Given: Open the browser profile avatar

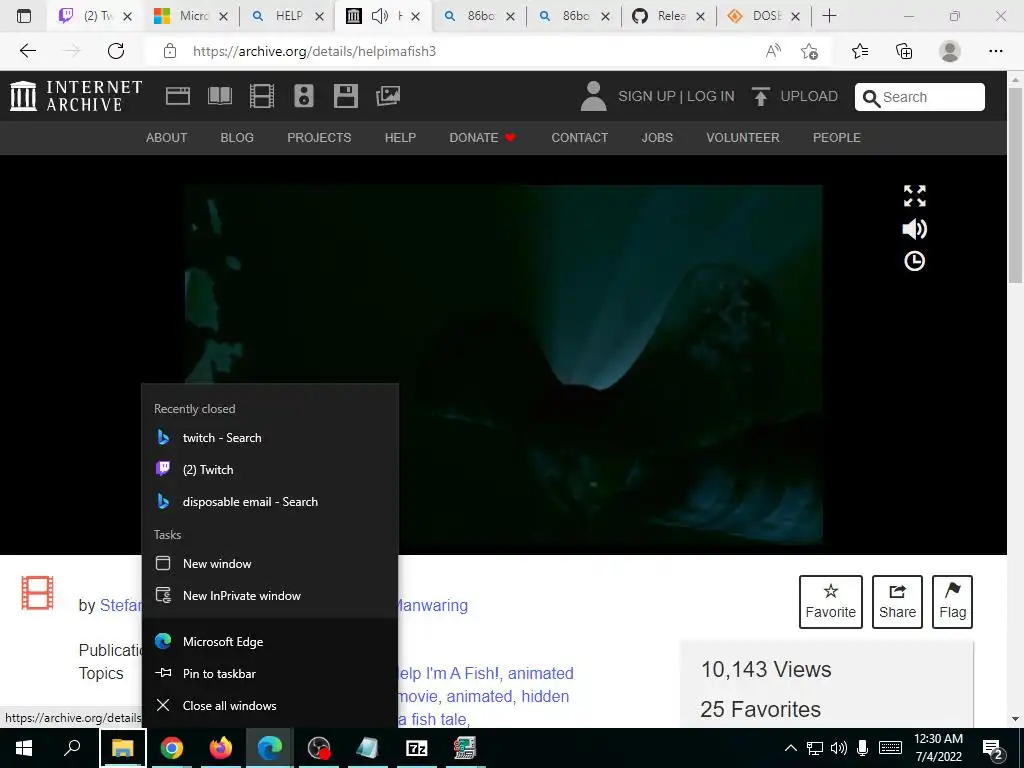Looking at the screenshot, I should (x=950, y=51).
